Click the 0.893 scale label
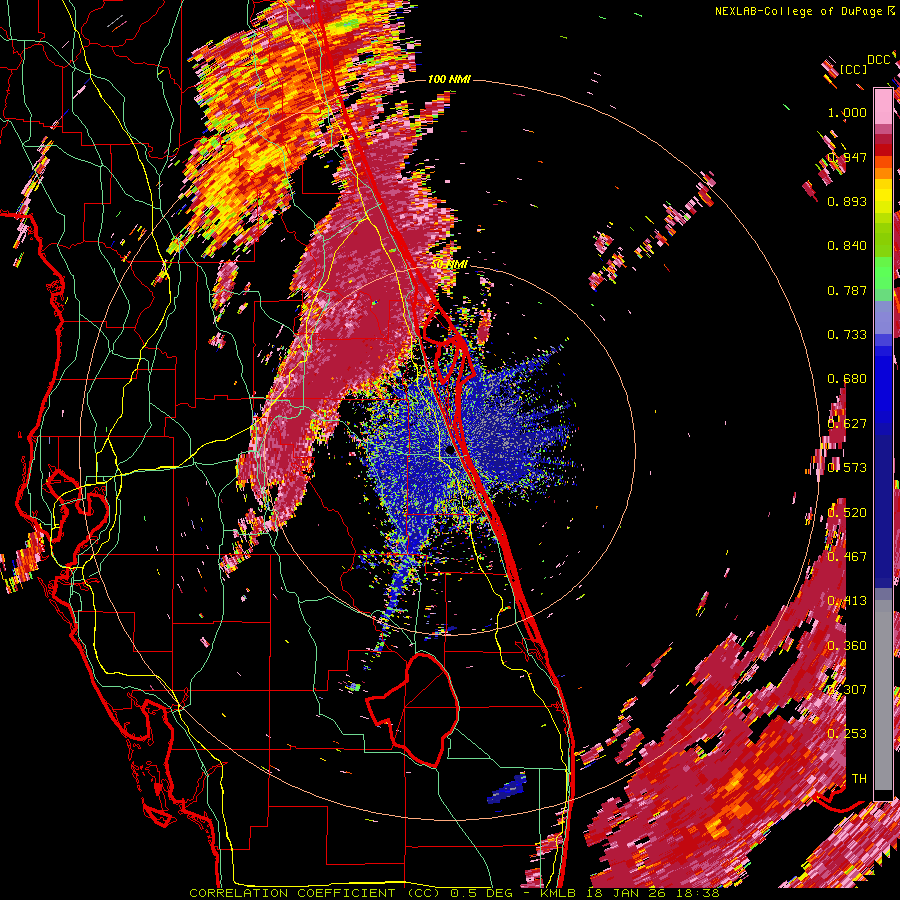Image resolution: width=900 pixels, height=900 pixels. (847, 201)
